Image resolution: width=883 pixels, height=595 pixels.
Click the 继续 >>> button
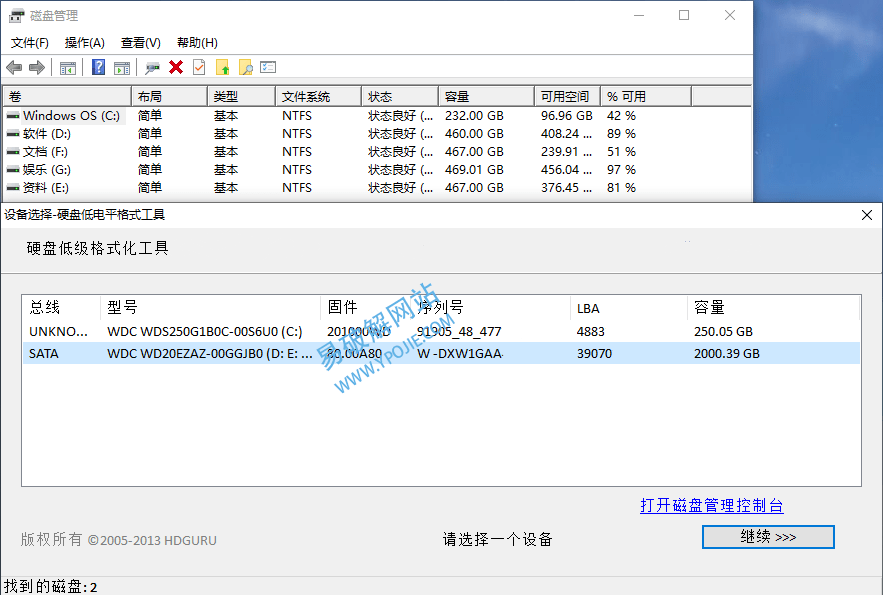[767, 537]
